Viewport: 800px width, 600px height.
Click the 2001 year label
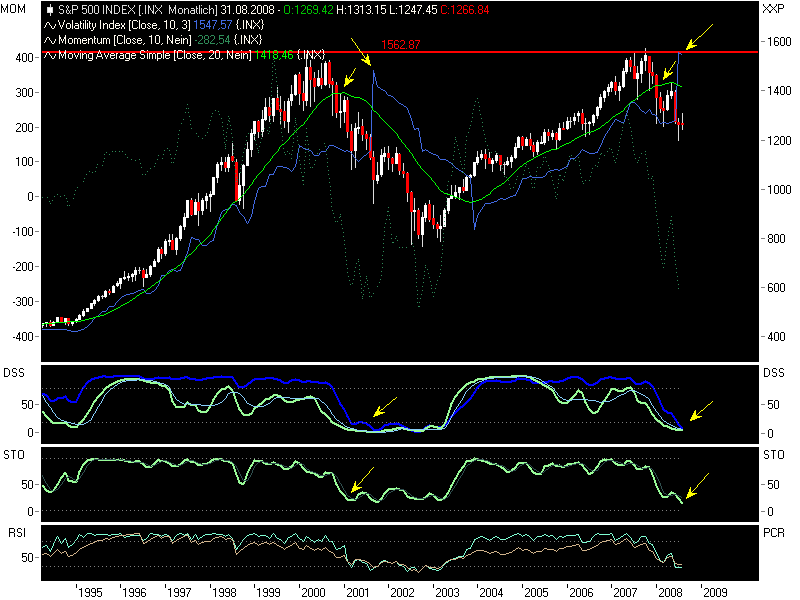point(358,592)
